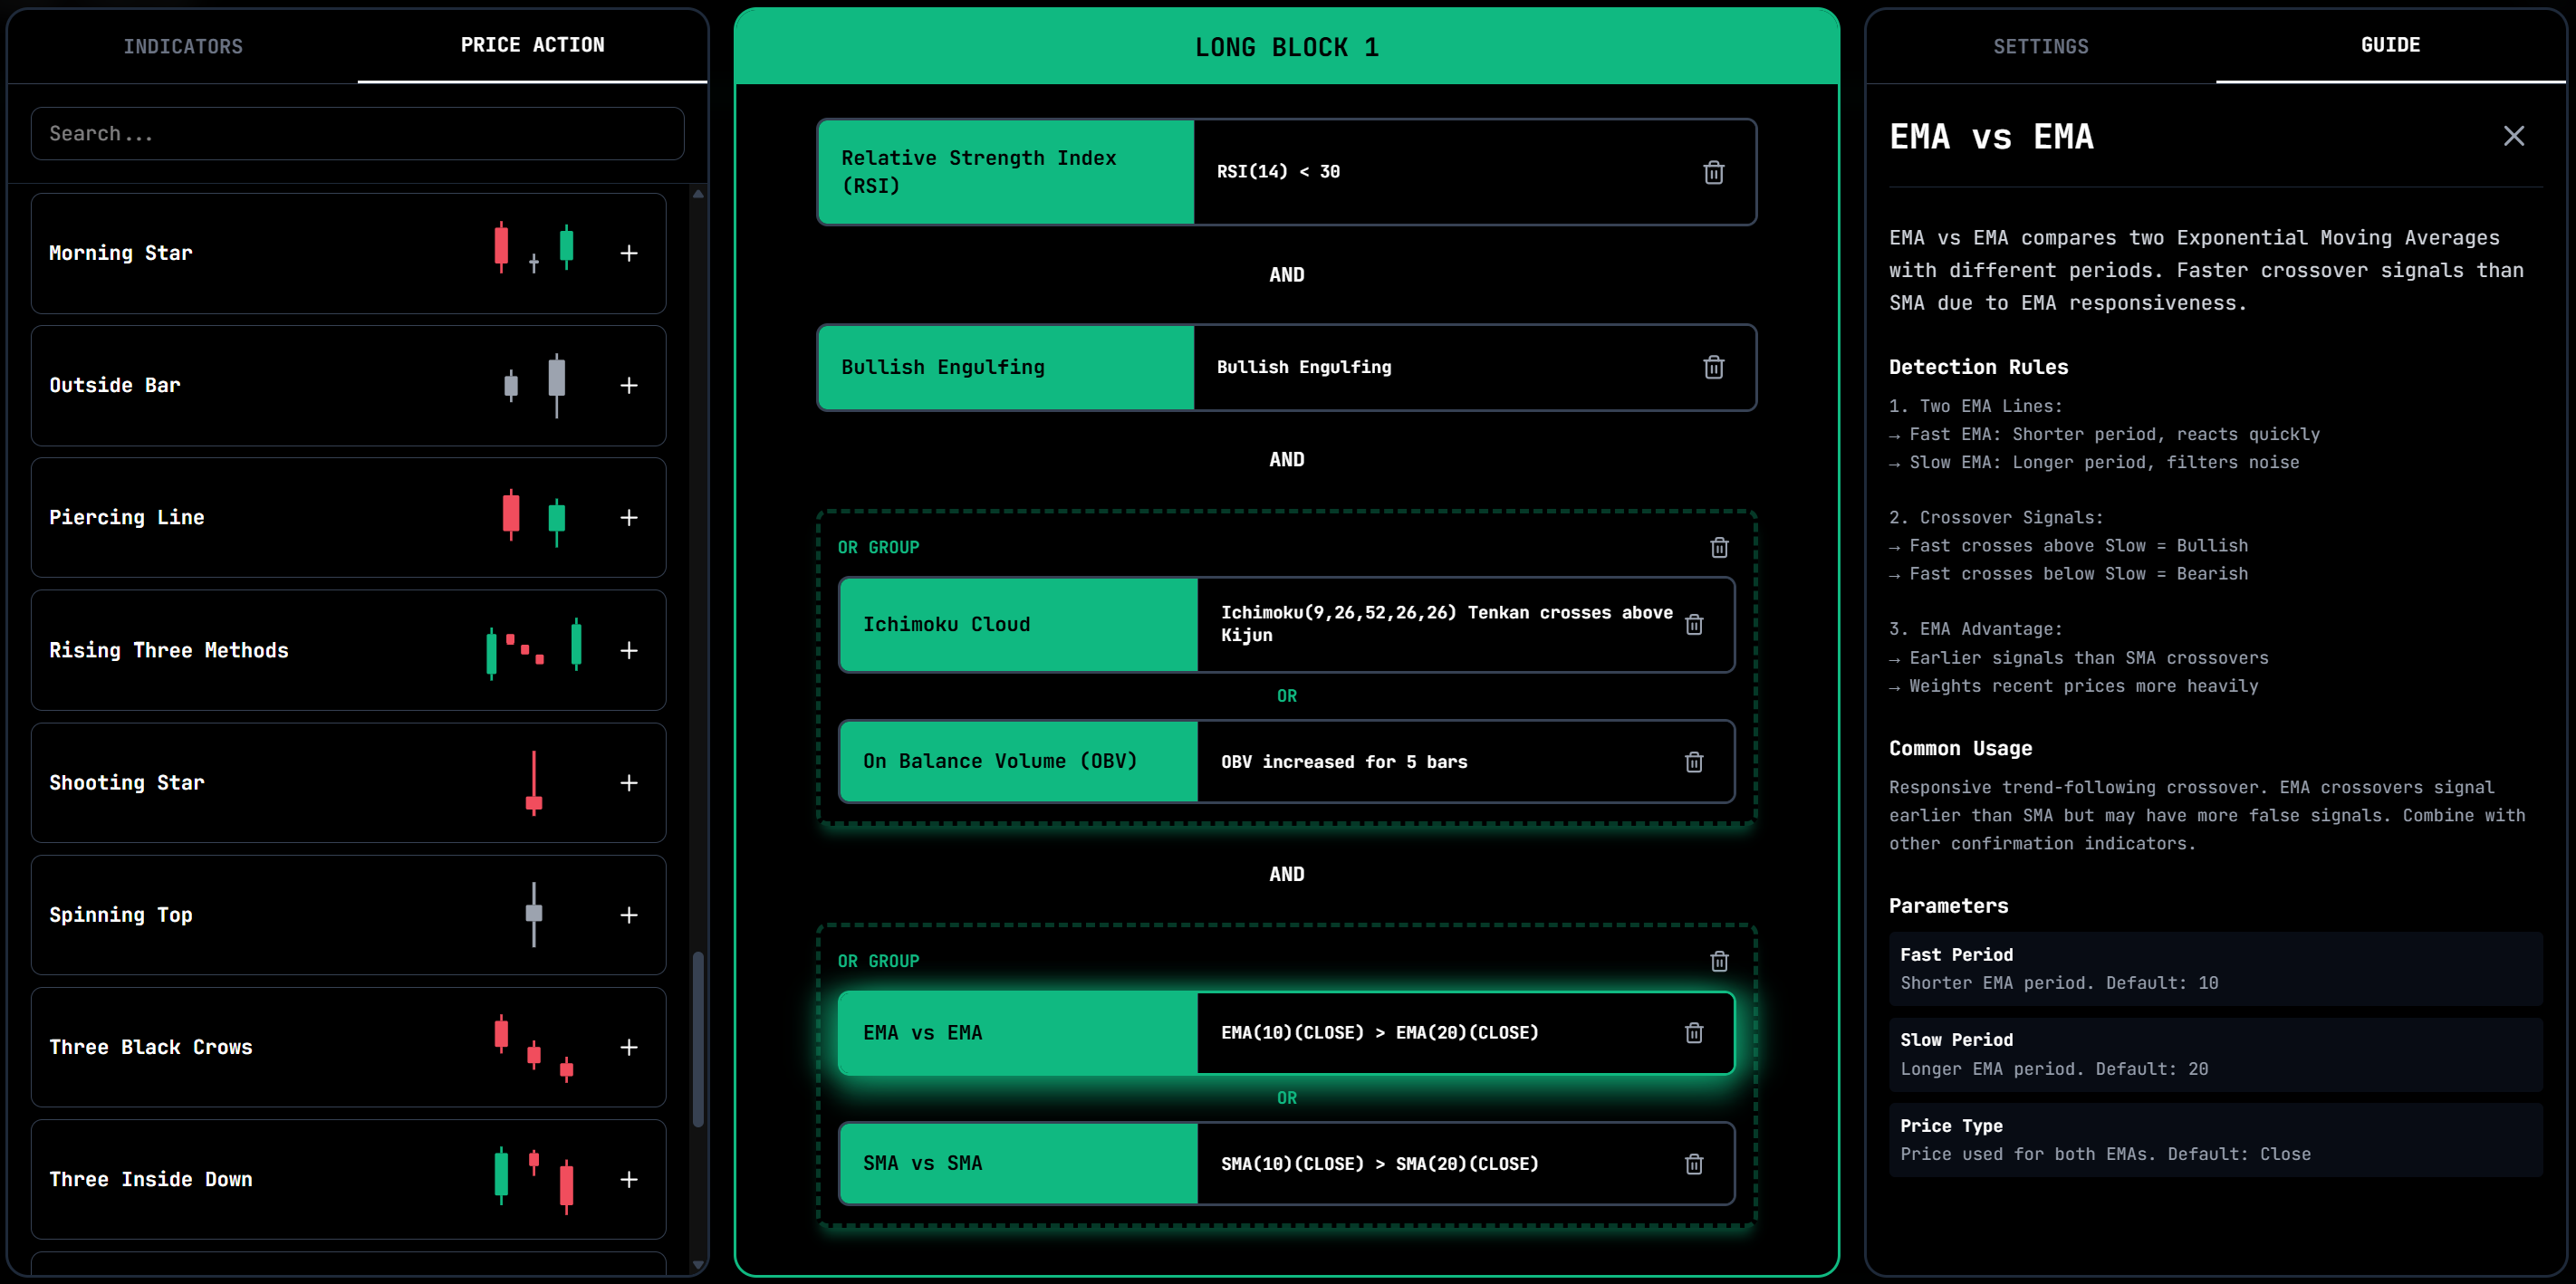The width and height of the screenshot is (2576, 1284).
Task: Close the EMA vs EMA guide panel
Action: [2513, 136]
